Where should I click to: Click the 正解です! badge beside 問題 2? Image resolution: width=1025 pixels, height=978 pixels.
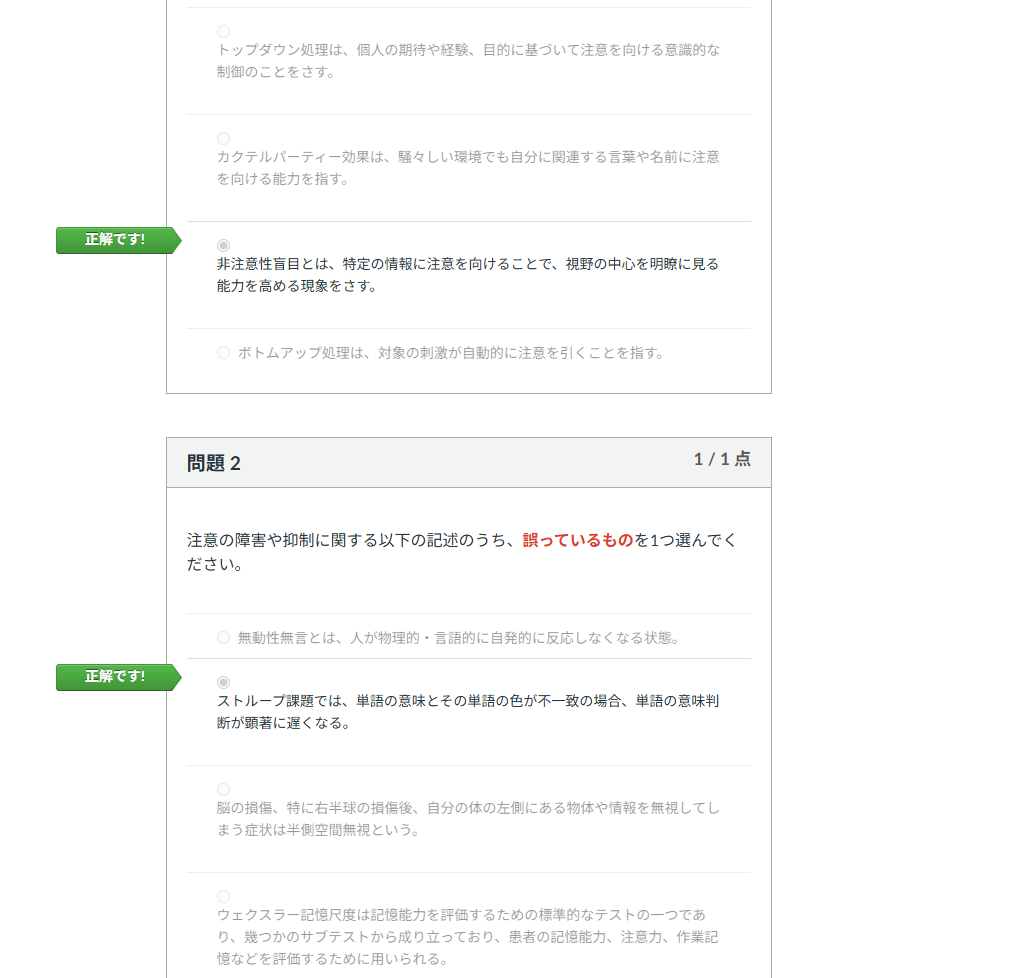pos(118,677)
